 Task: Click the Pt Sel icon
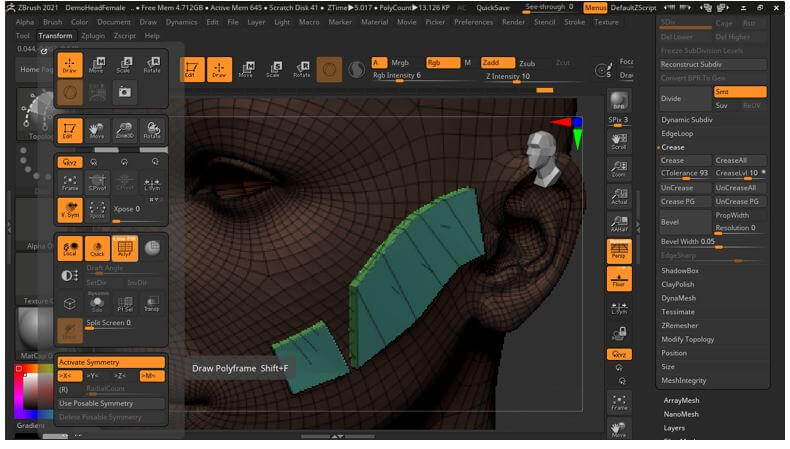[124, 303]
